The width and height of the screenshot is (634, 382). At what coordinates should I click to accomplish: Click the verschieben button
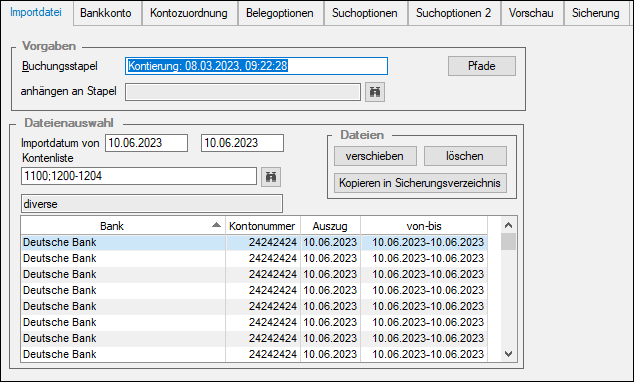point(375,156)
